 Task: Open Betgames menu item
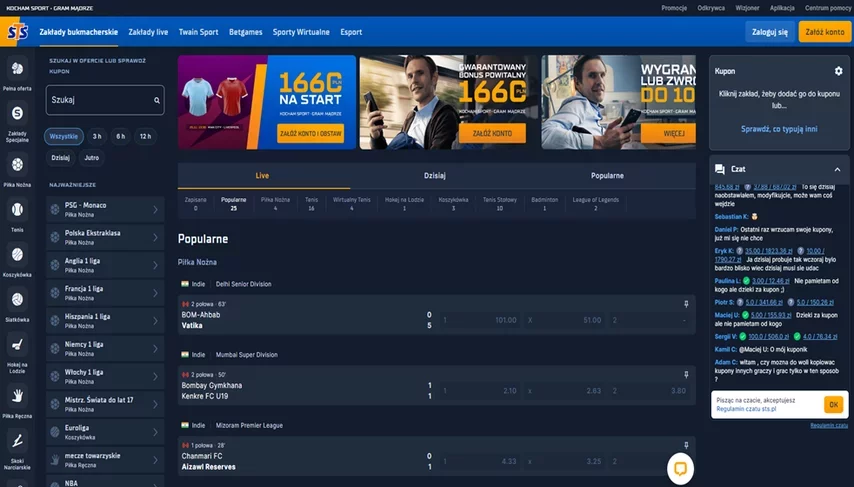pyautogui.click(x=246, y=32)
